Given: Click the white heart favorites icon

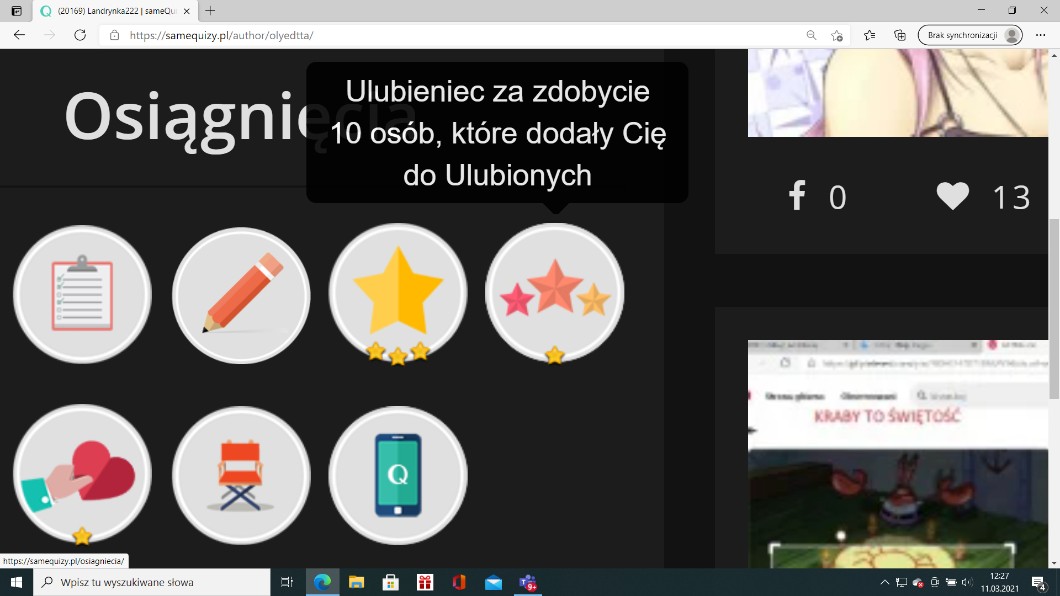Looking at the screenshot, I should tap(952, 196).
